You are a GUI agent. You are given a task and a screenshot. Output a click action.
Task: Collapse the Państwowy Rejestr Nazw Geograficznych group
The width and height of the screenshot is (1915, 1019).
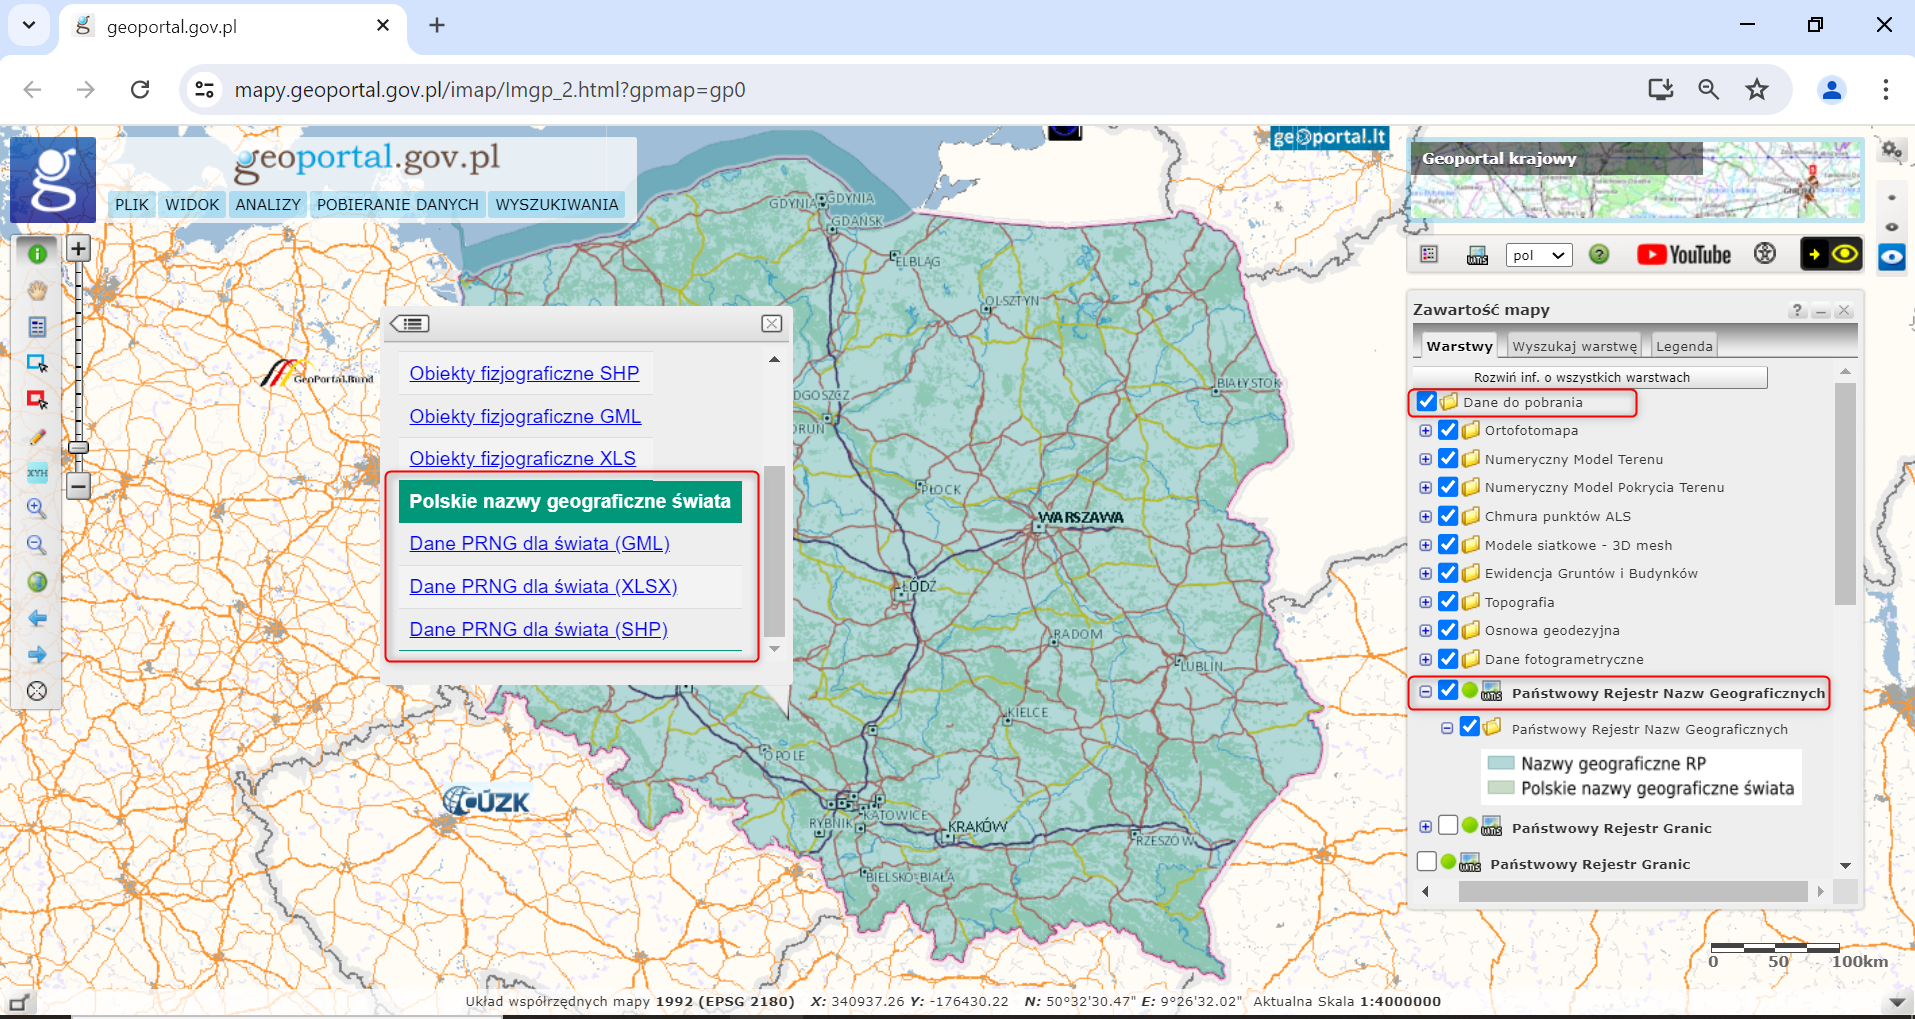pos(1425,692)
